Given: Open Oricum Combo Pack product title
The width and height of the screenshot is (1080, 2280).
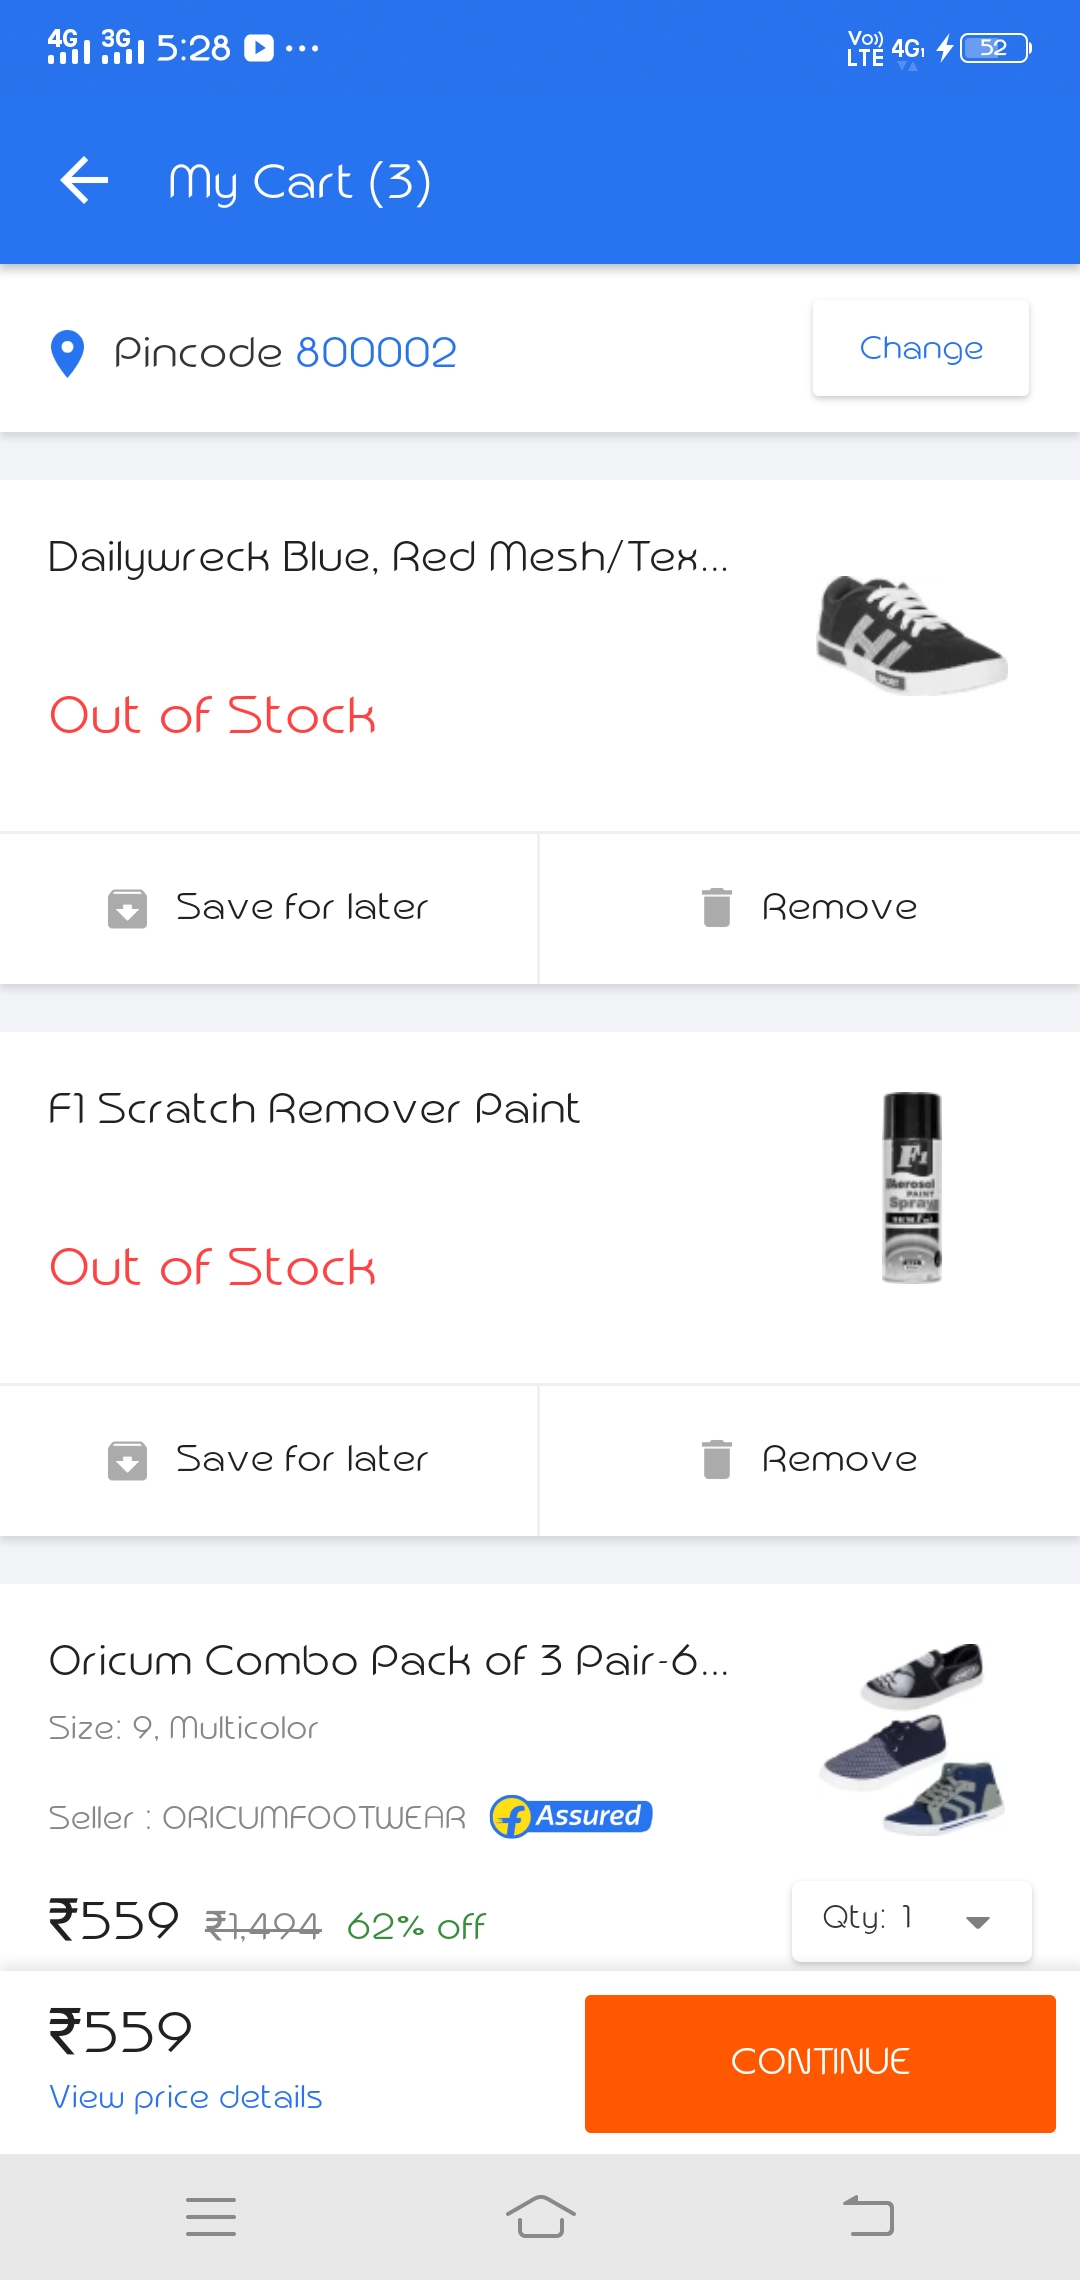Looking at the screenshot, I should (x=388, y=1661).
